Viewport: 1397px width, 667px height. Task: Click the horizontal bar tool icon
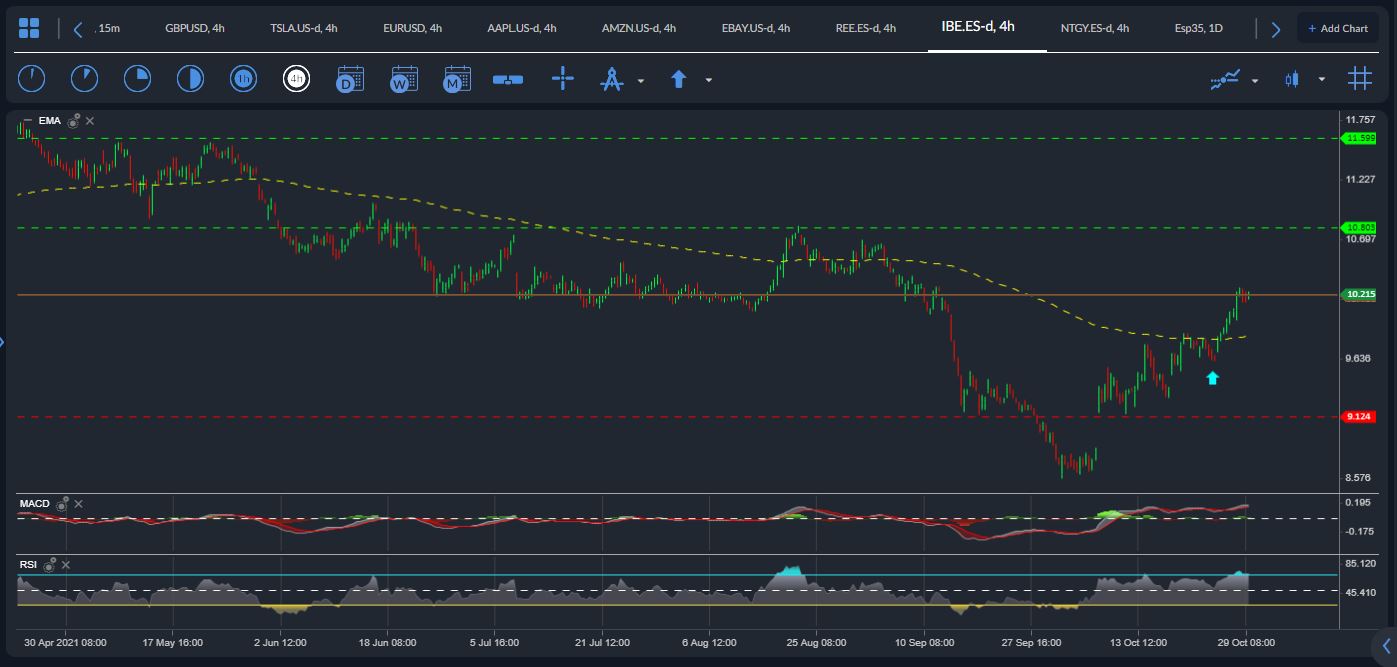(508, 79)
